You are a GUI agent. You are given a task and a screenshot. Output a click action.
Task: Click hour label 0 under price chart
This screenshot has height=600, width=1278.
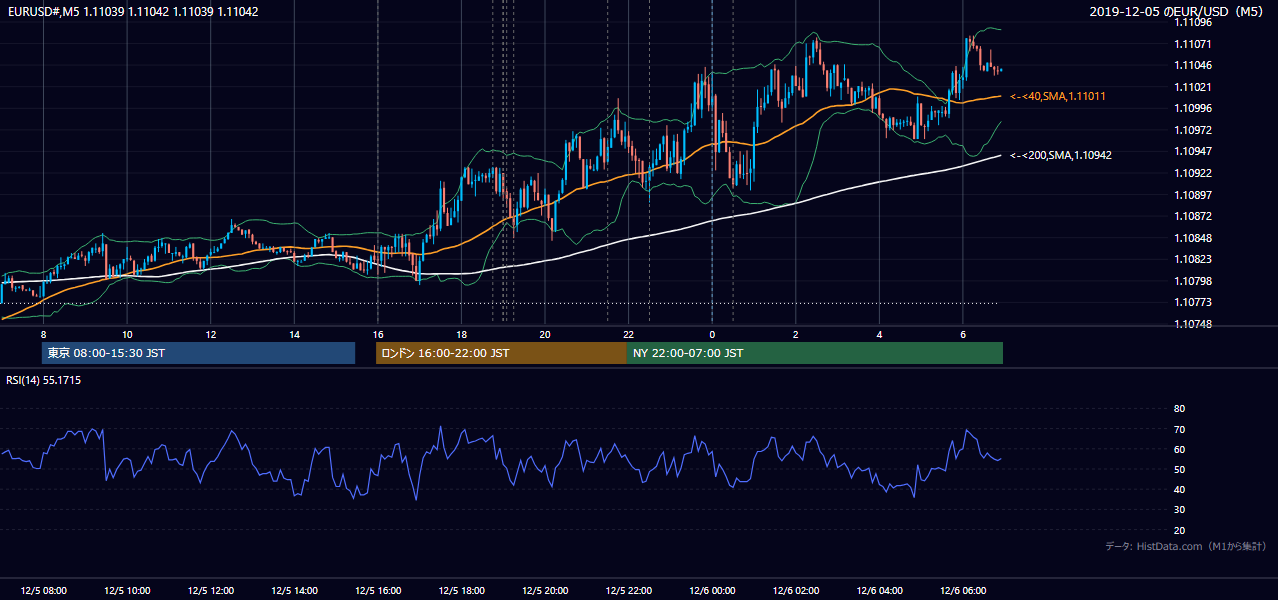click(712, 334)
